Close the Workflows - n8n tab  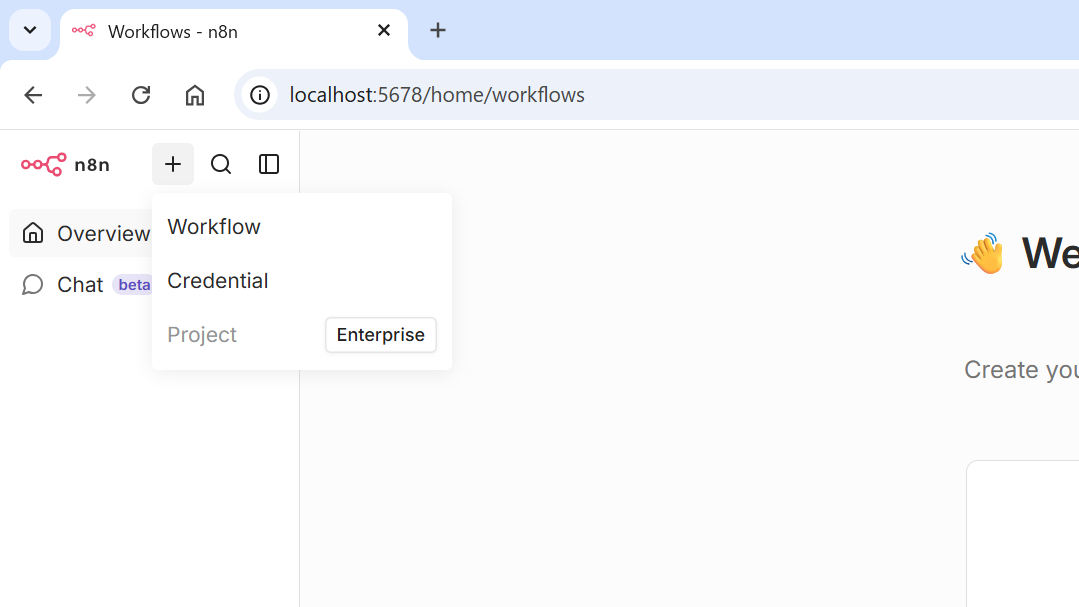pyautogui.click(x=384, y=30)
